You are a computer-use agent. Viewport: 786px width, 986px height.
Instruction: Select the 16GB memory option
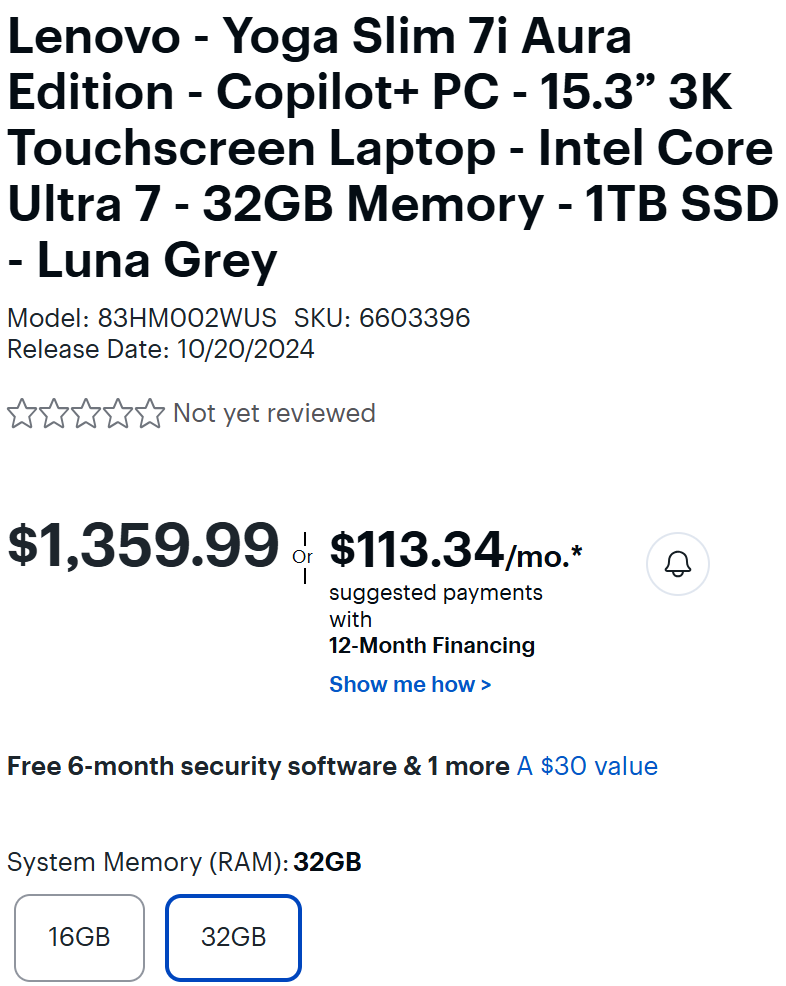(79, 937)
